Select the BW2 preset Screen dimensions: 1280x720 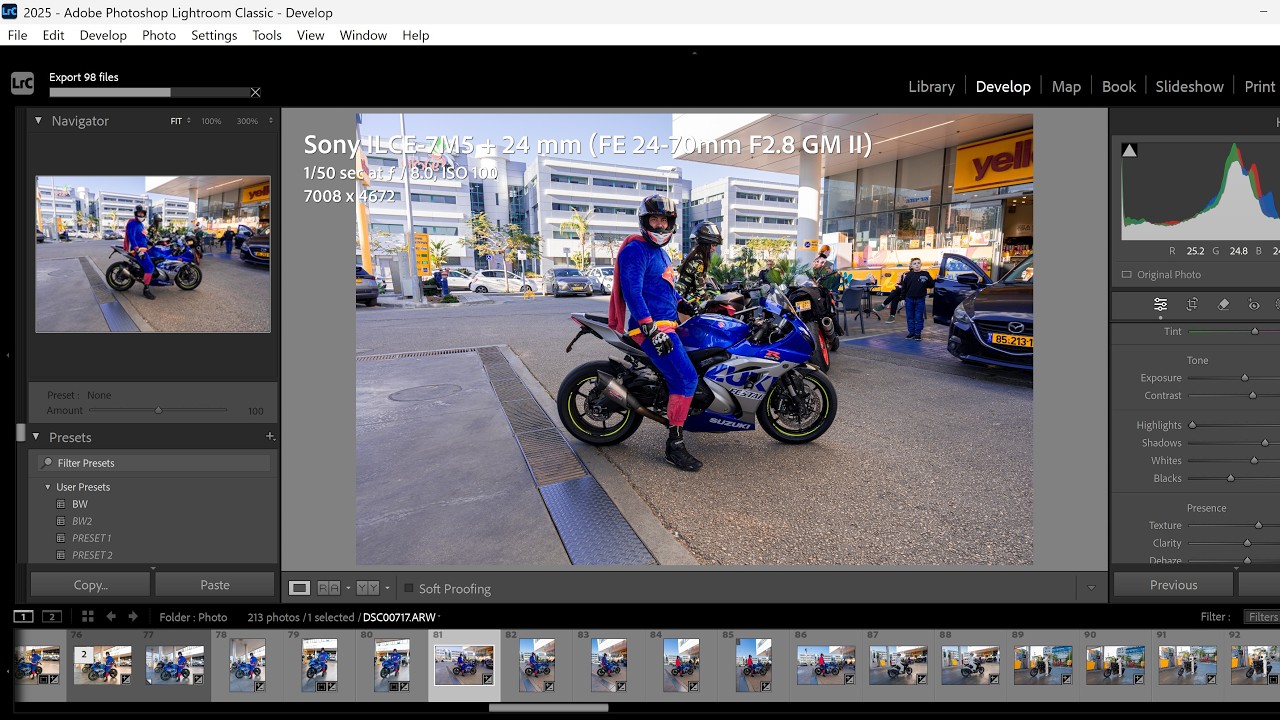point(82,522)
